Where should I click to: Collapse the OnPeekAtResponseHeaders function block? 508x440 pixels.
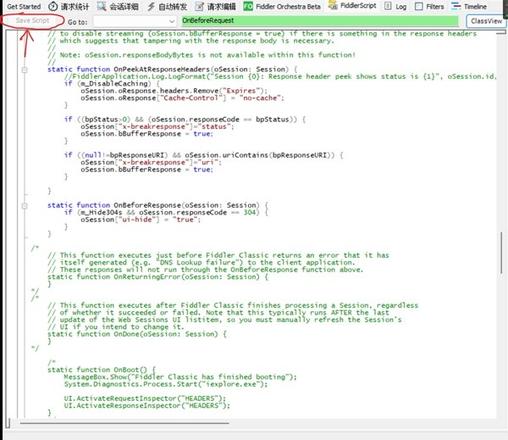[24, 70]
